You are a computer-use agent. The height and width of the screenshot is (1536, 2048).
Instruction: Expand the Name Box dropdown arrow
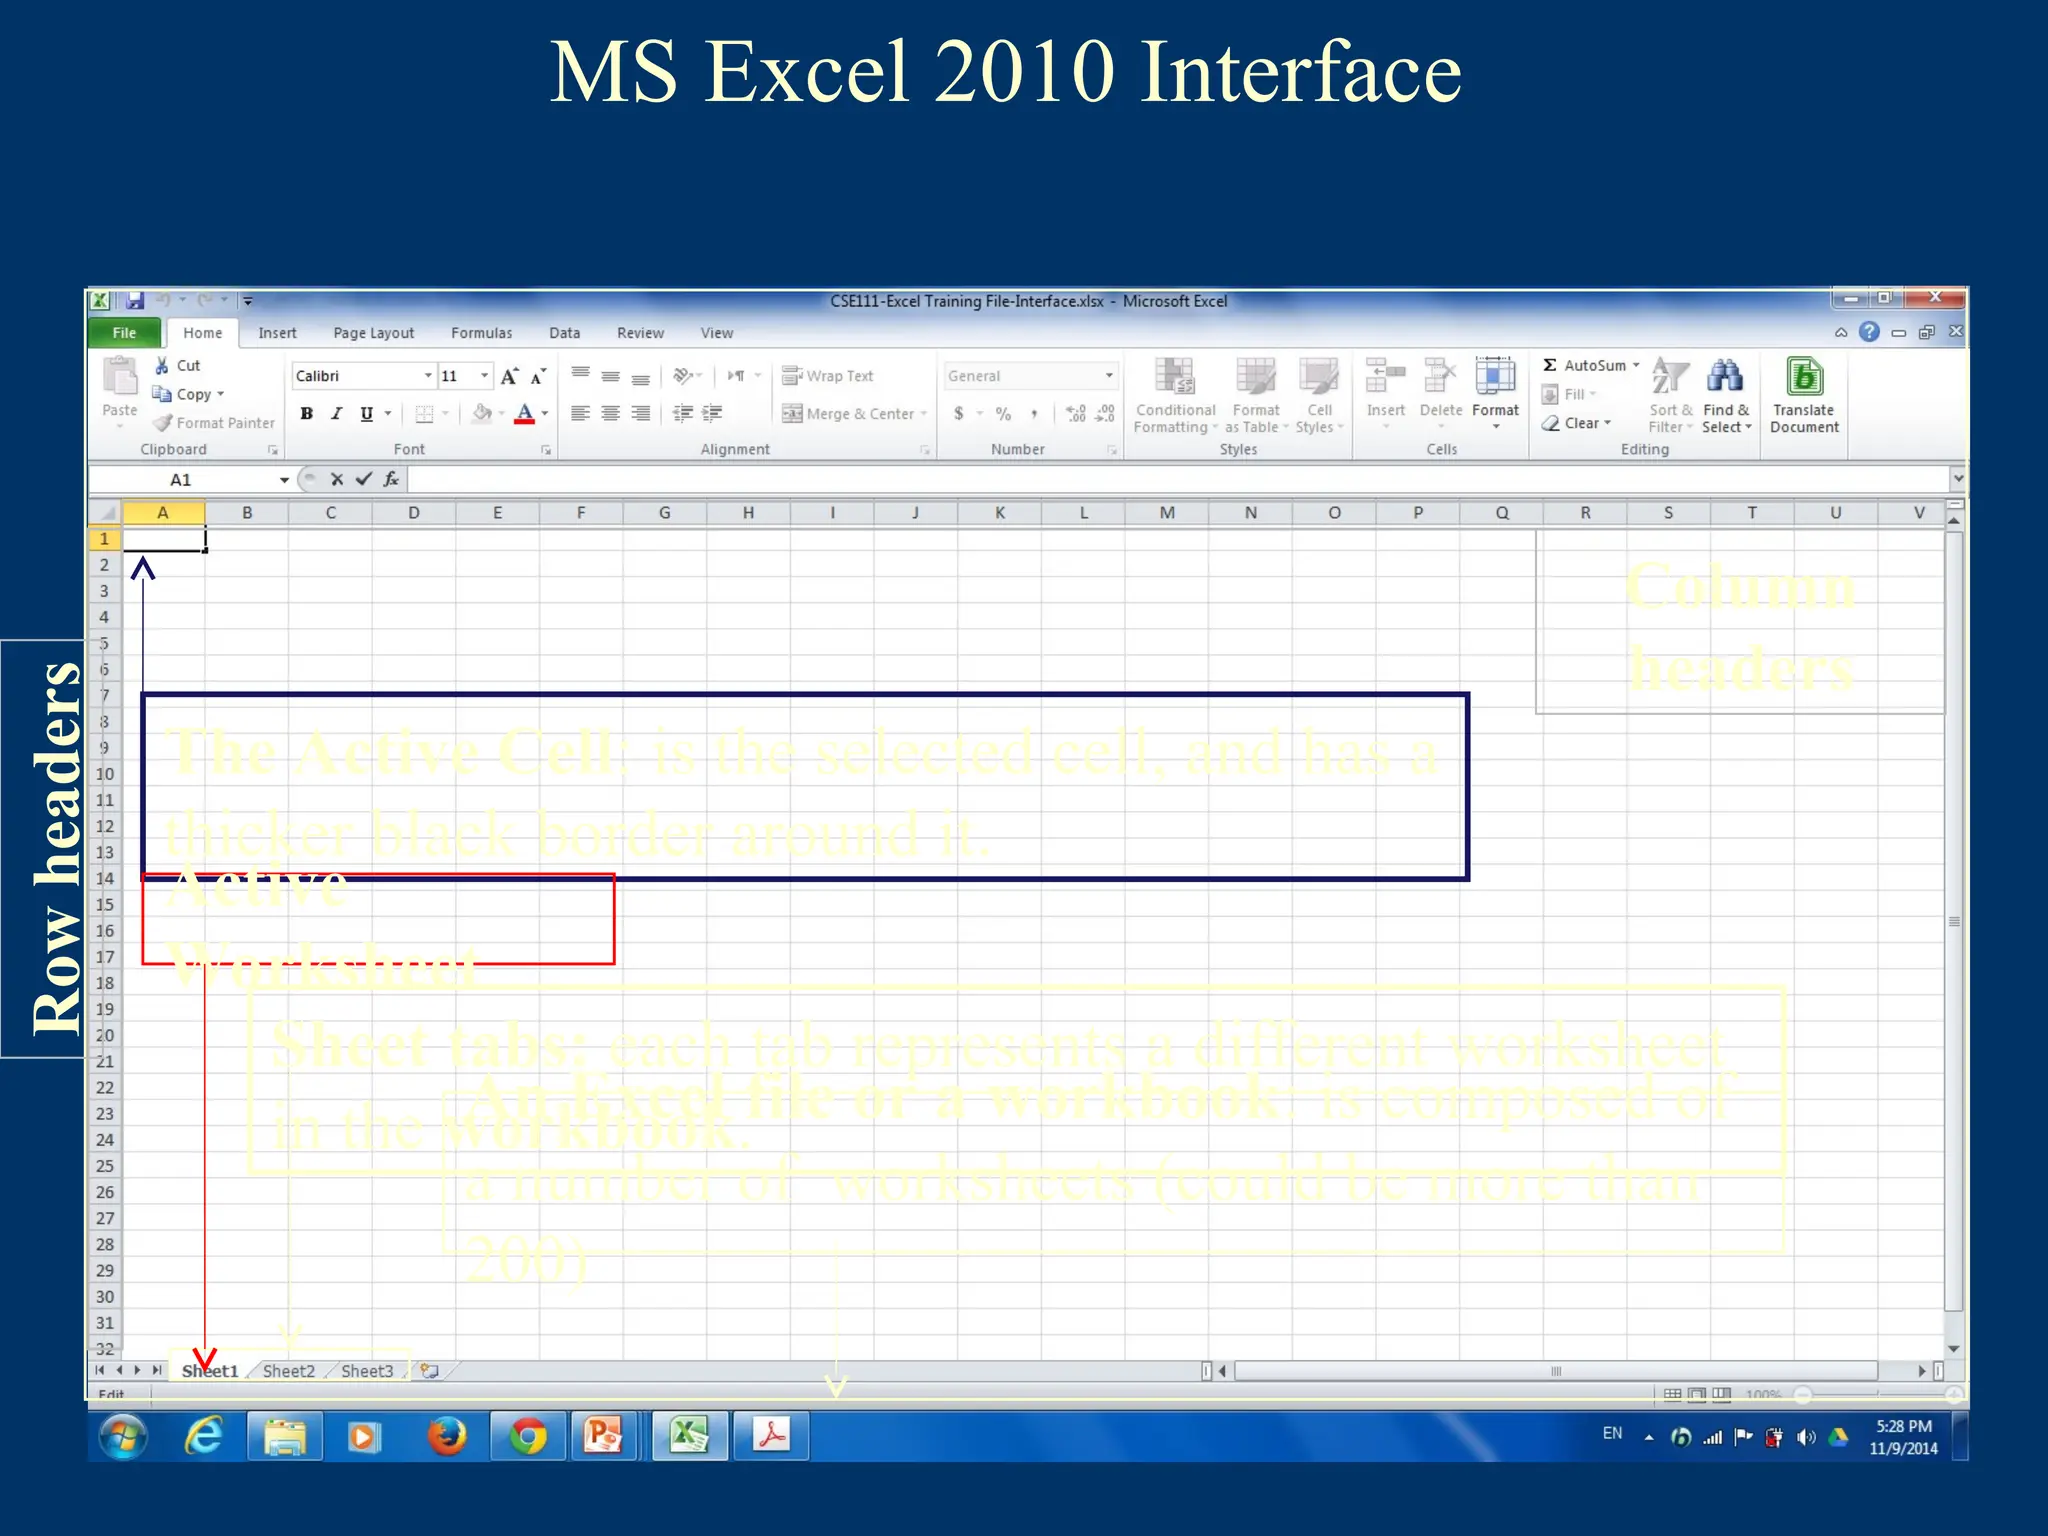(x=284, y=480)
